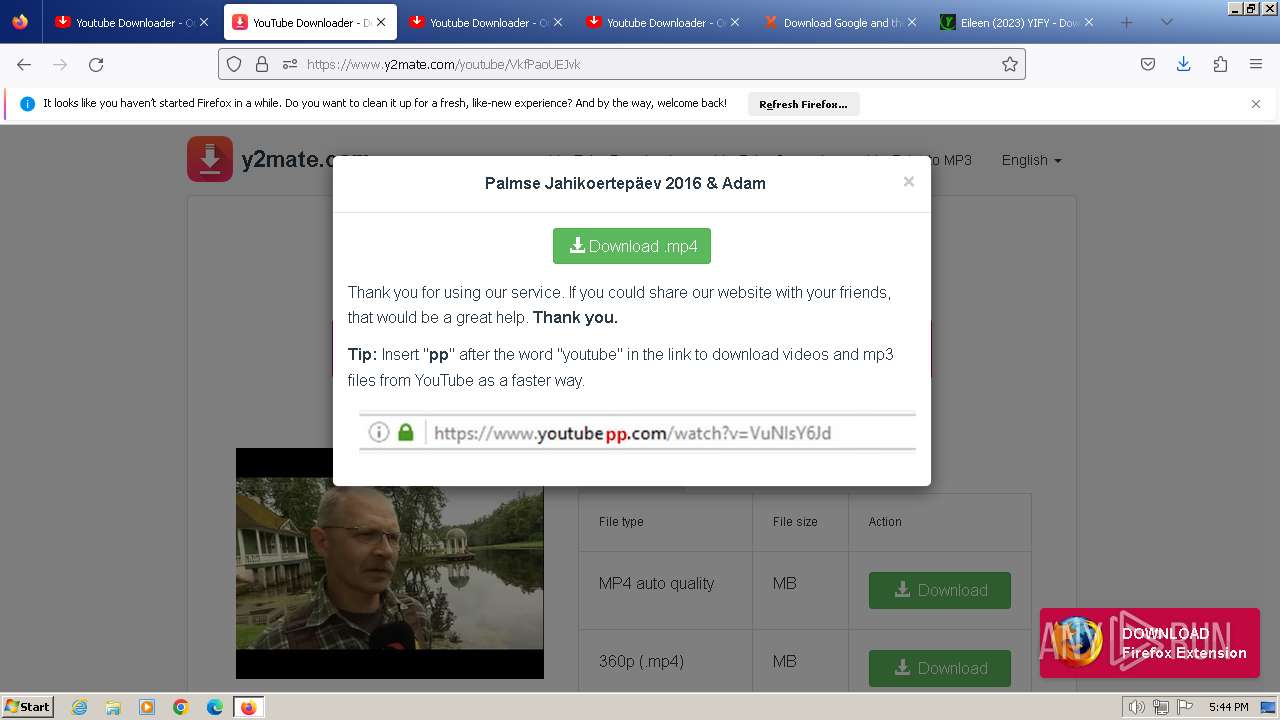
Task: Go back with the browser back arrow
Action: click(x=24, y=64)
